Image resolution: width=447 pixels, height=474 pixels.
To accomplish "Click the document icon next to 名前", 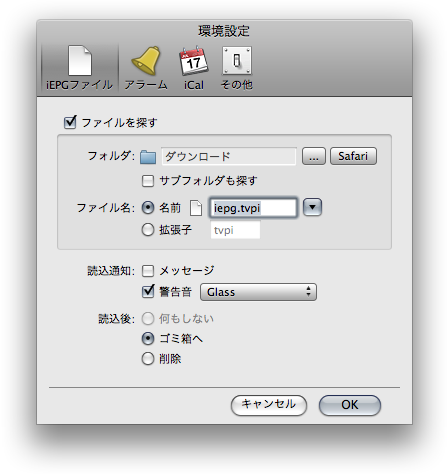I will coord(196,208).
